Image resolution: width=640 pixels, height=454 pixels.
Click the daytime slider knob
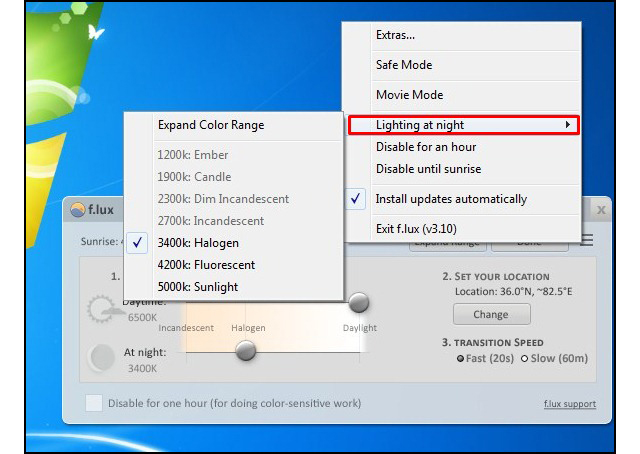[x=359, y=303]
